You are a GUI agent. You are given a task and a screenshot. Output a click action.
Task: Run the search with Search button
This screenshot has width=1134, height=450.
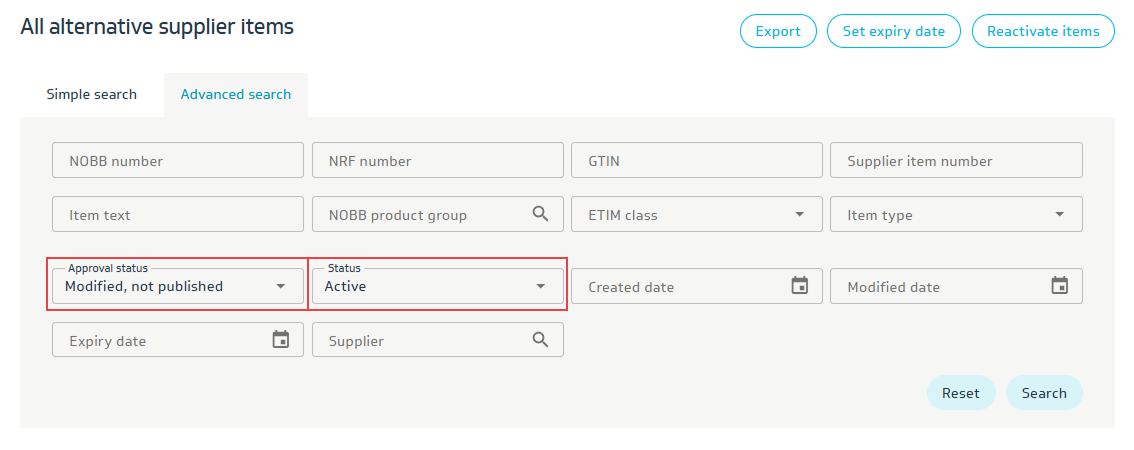(x=1044, y=393)
